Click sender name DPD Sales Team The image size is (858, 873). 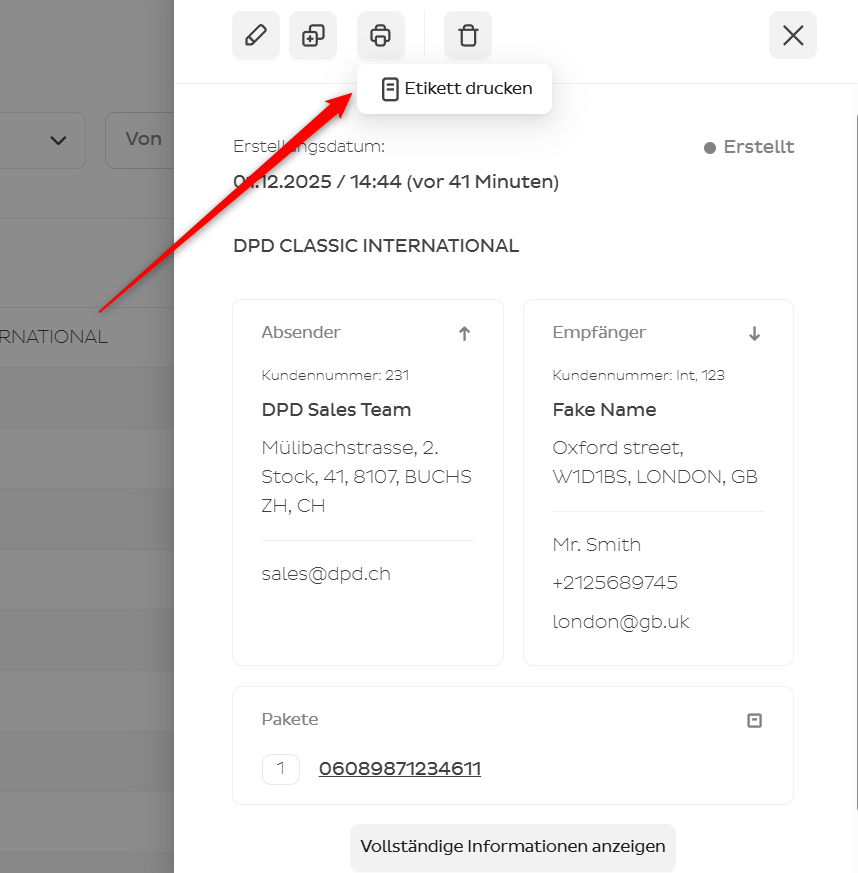(336, 410)
